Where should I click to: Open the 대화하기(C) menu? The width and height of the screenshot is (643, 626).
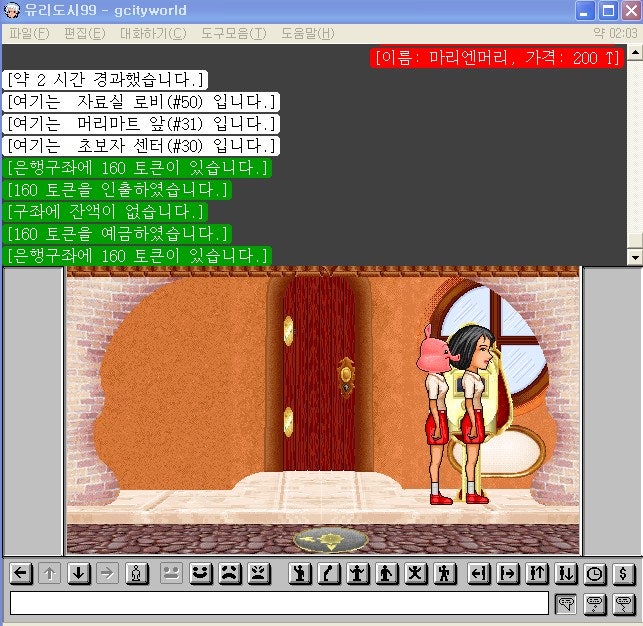coord(153,33)
